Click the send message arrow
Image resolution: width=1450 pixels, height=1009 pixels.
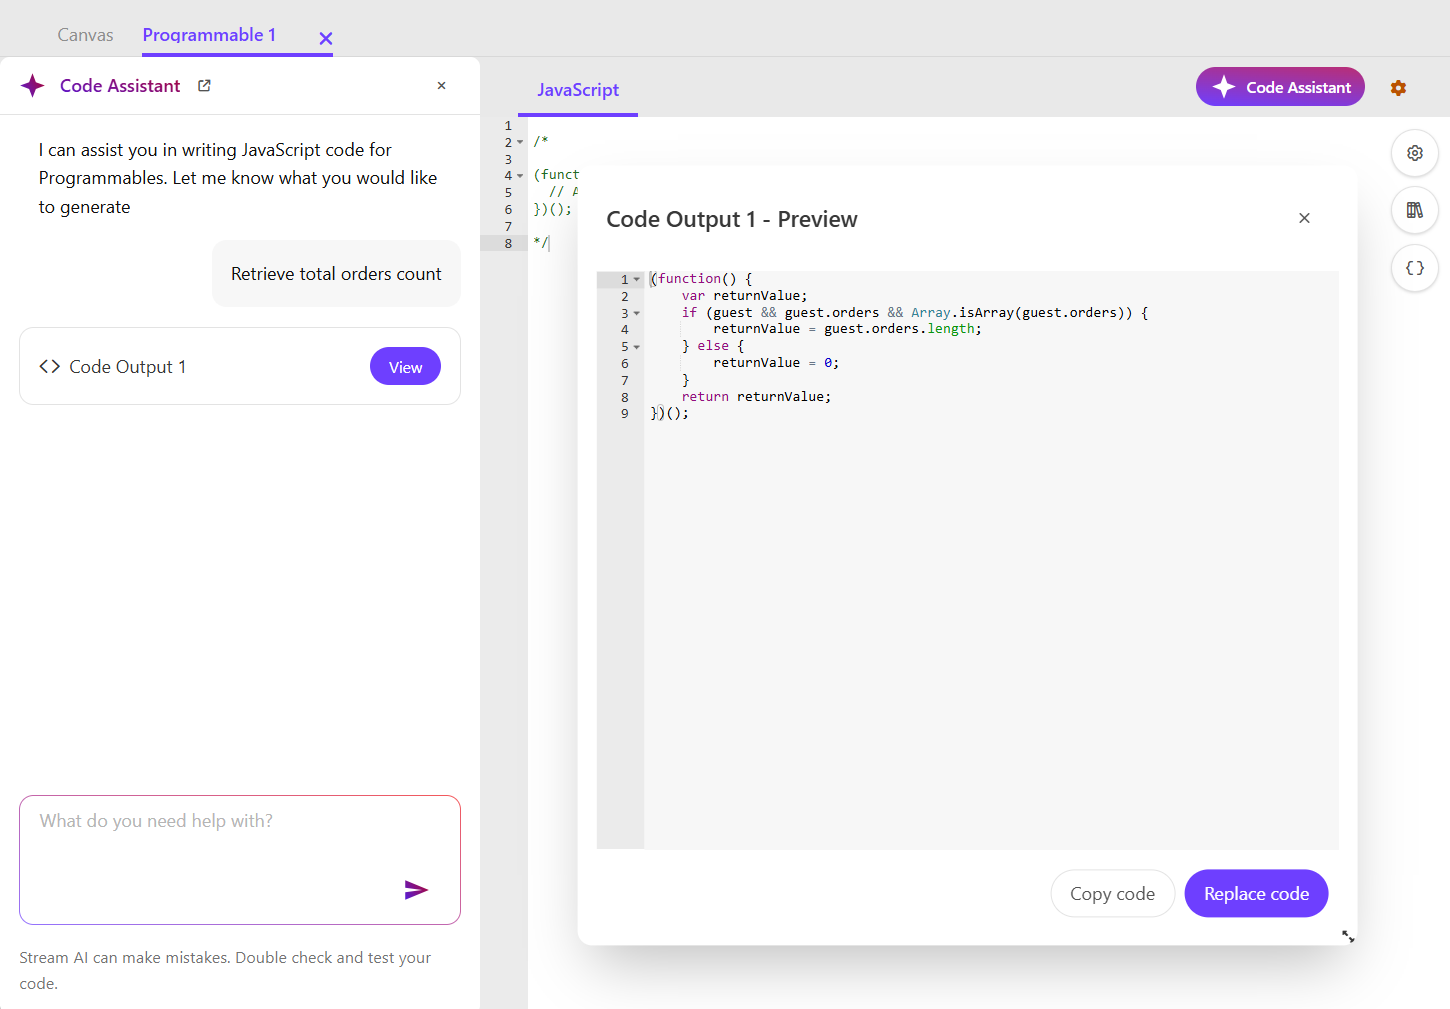(x=417, y=890)
